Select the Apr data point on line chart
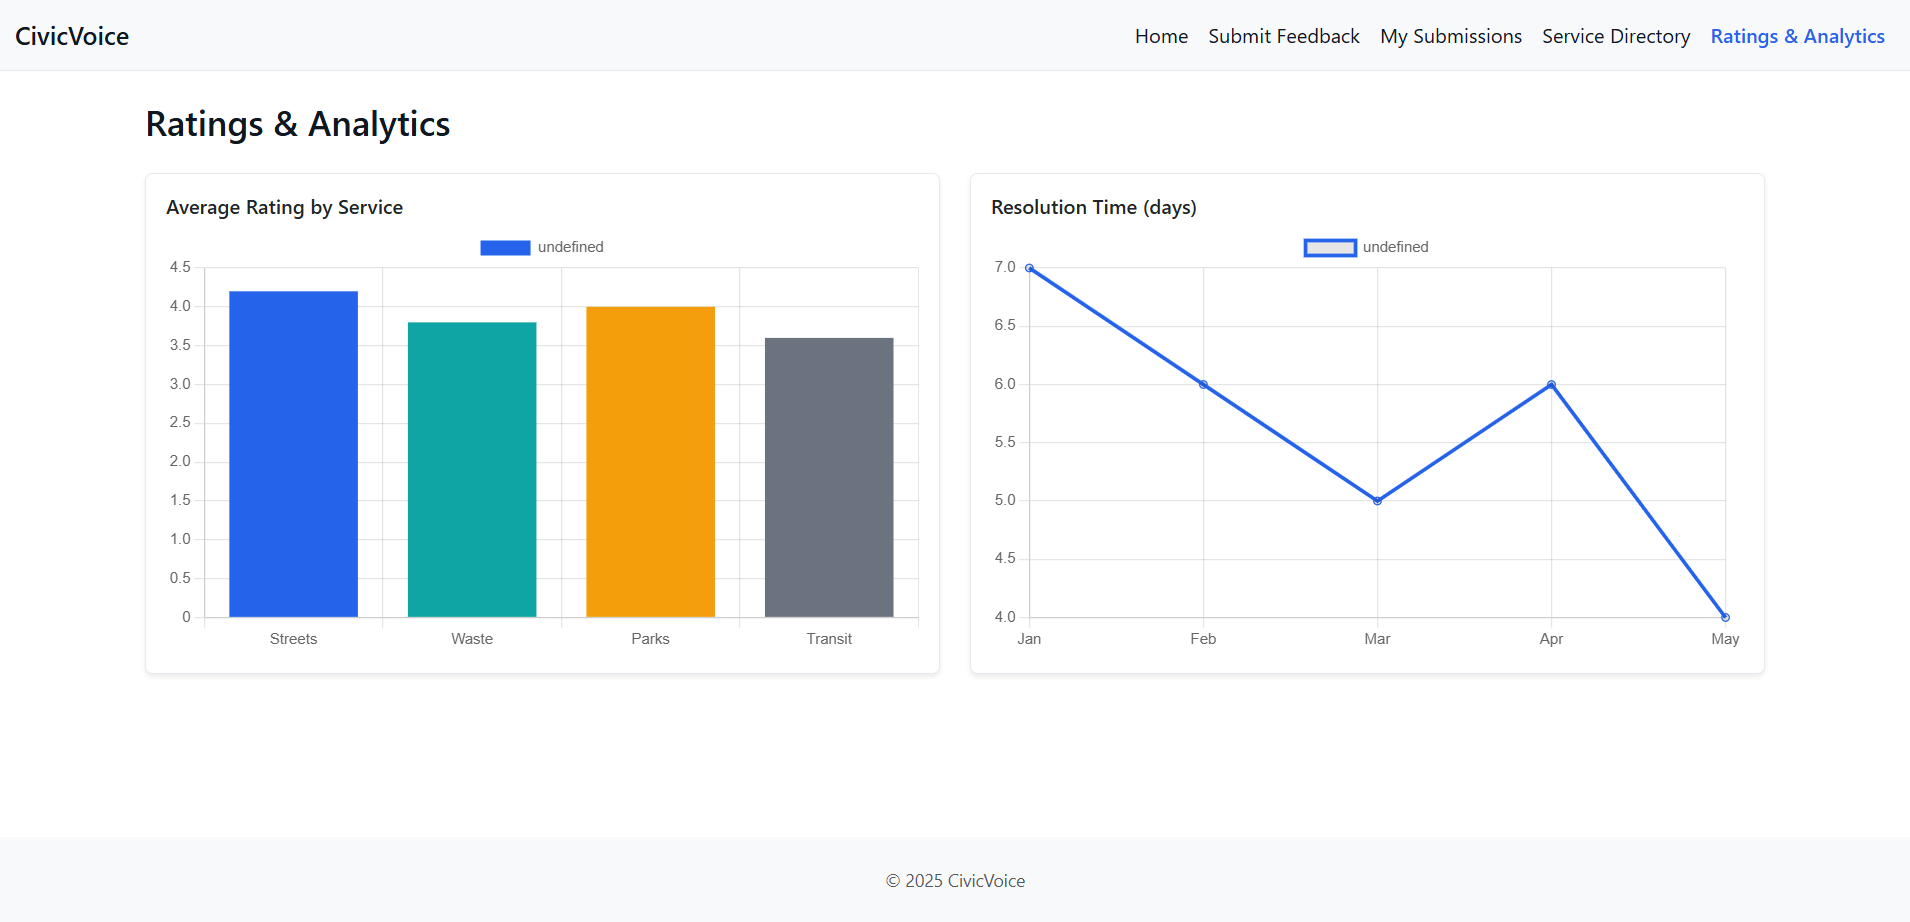 1551,385
